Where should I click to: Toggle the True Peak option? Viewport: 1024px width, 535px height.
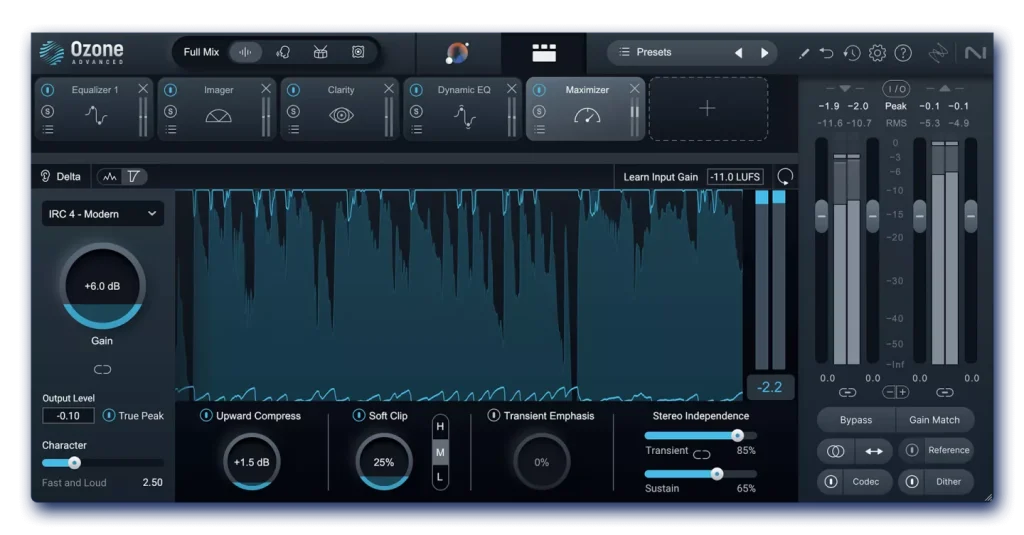108,416
